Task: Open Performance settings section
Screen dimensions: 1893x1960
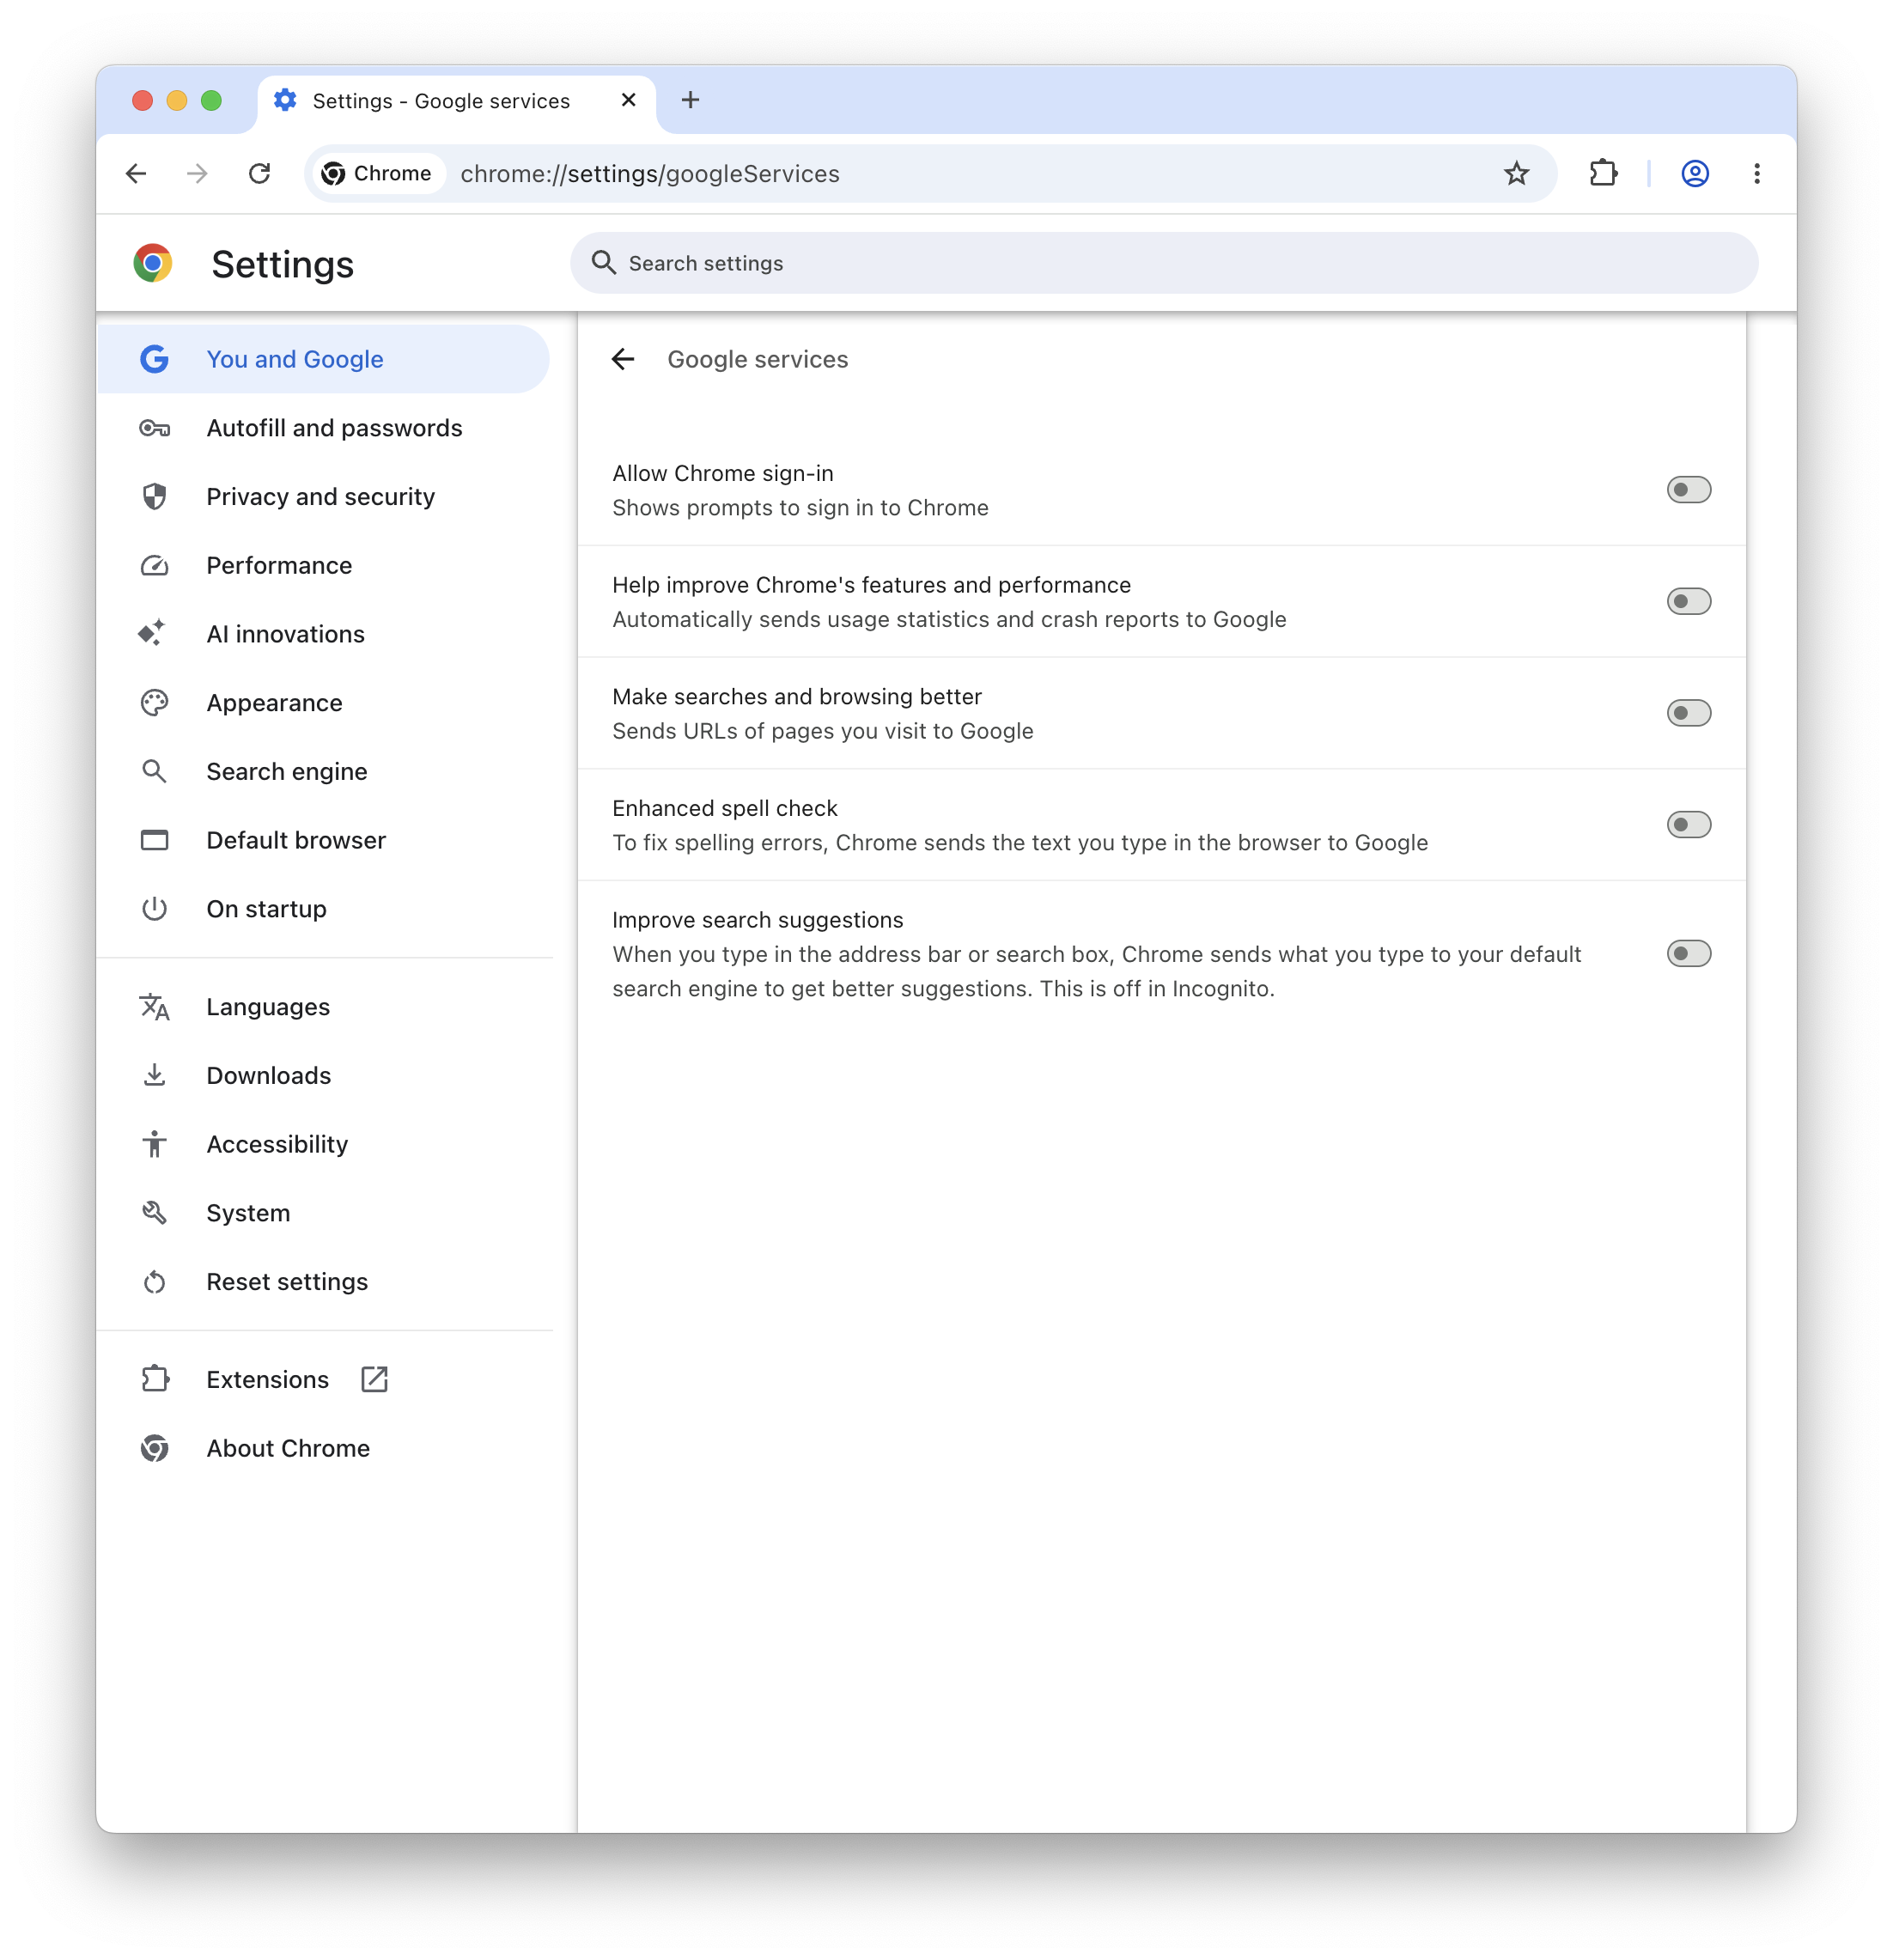Action: point(323,566)
